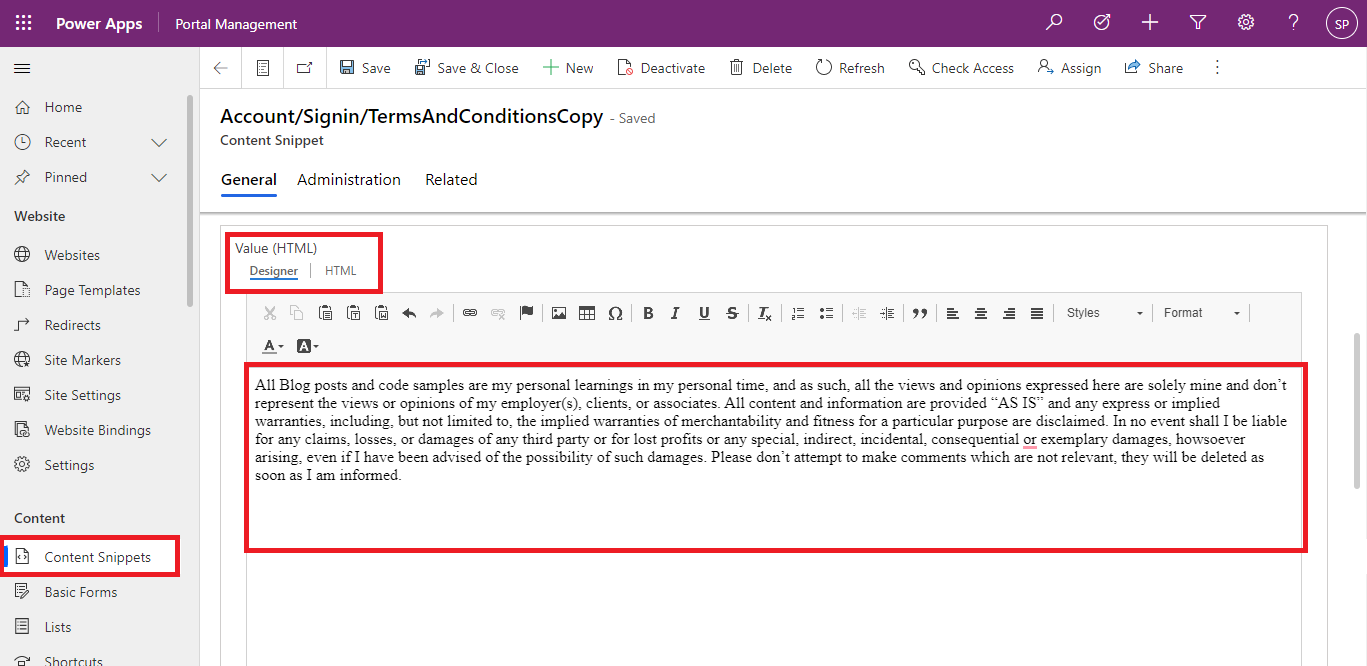Image resolution: width=1367 pixels, height=666 pixels.
Task: Click the Save & Close button
Action: 466,68
